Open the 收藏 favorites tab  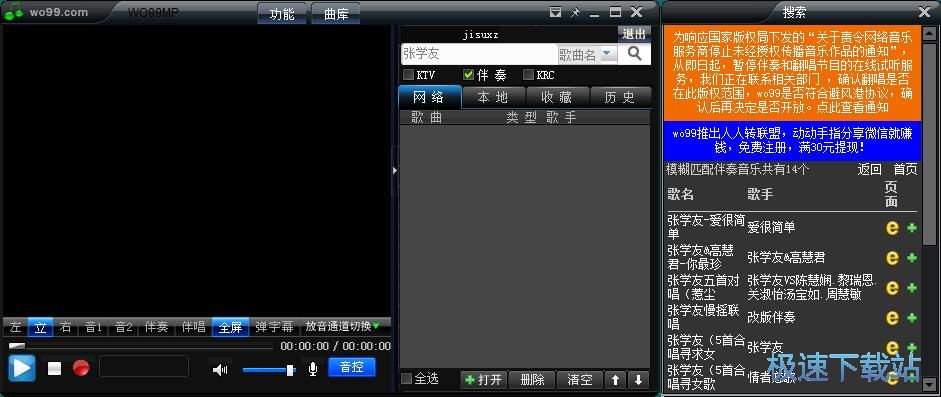pyautogui.click(x=557, y=97)
